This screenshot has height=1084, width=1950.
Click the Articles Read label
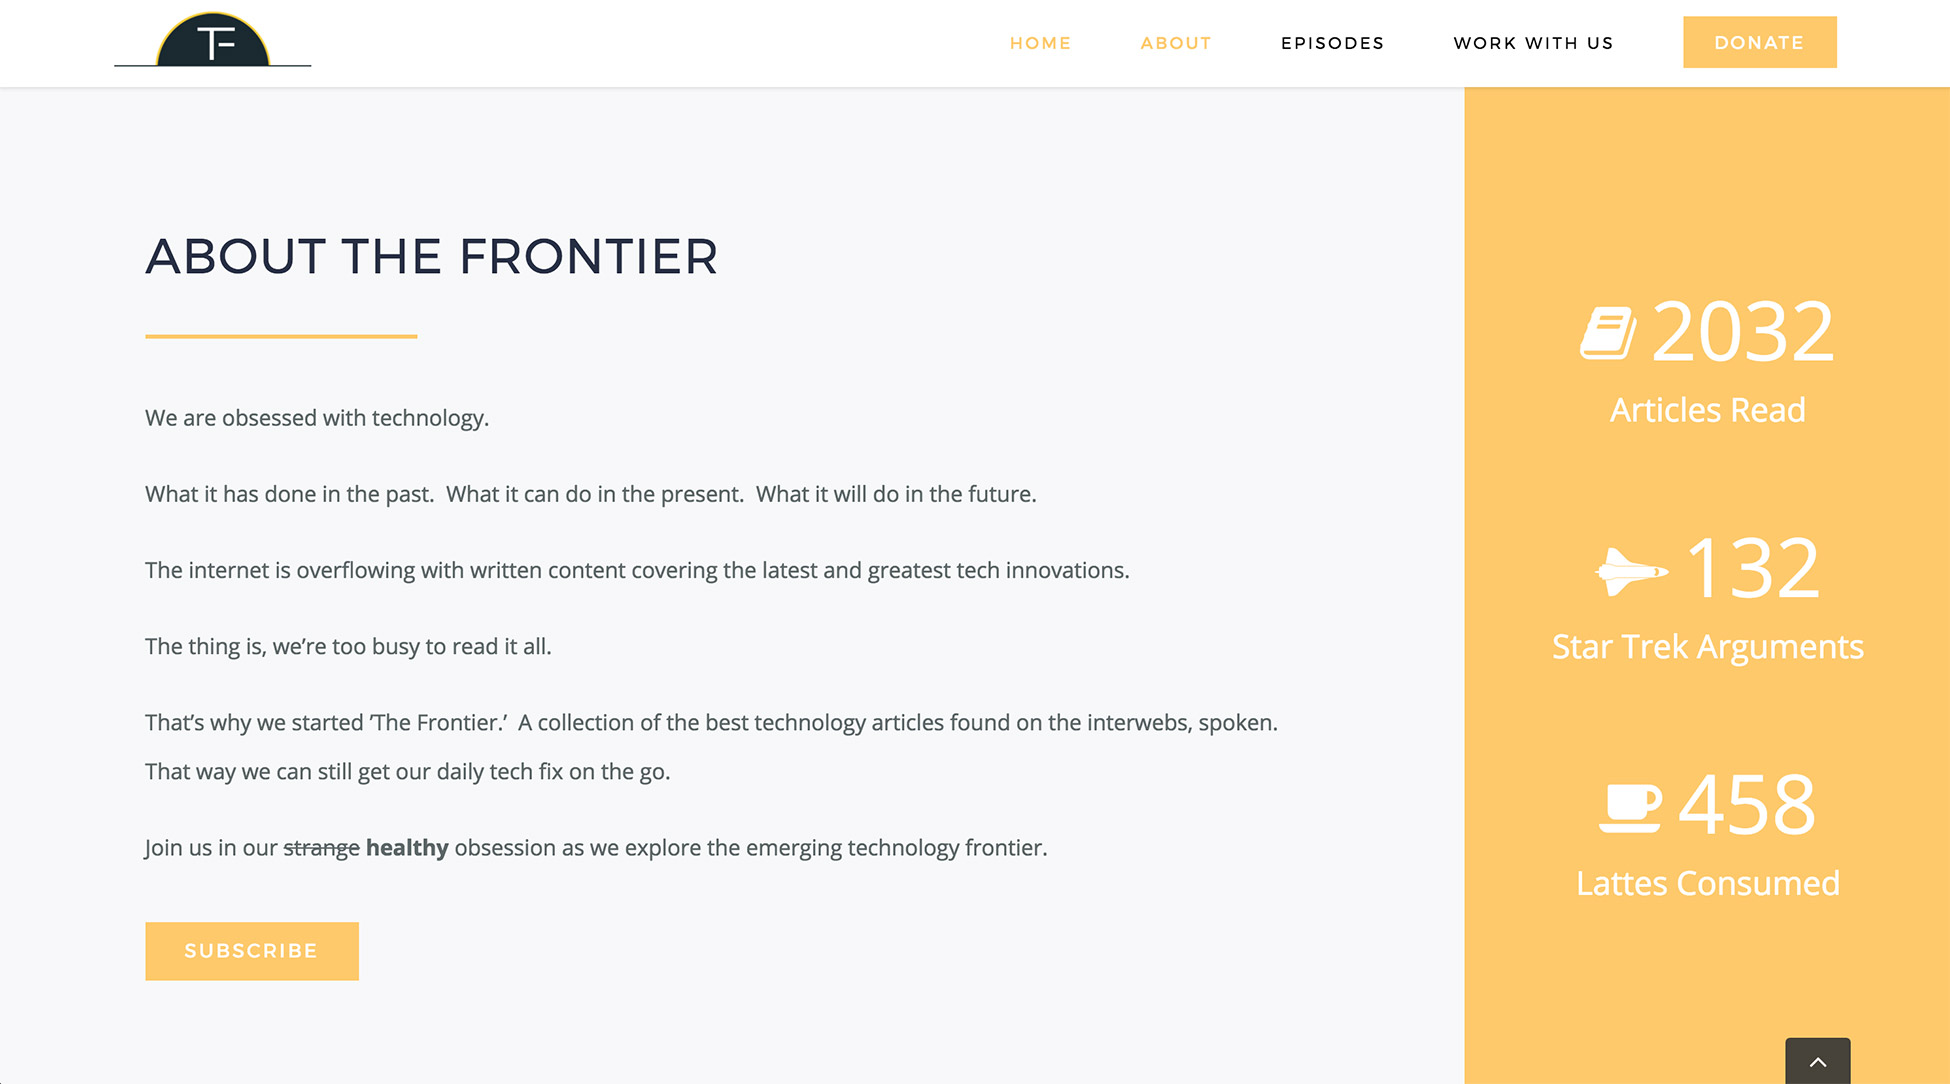(1708, 410)
